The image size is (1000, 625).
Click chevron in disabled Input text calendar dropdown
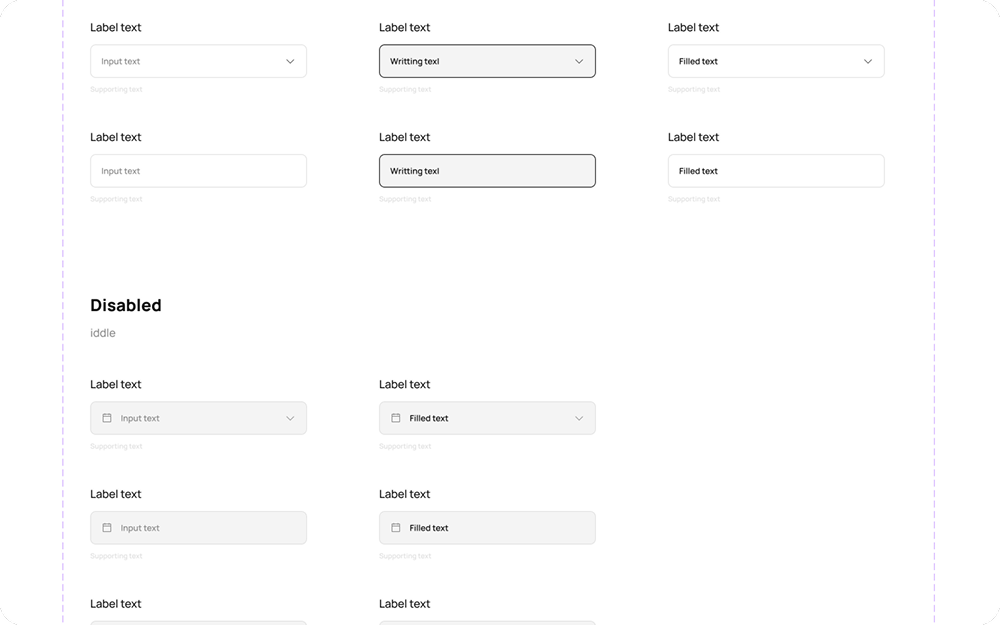coord(290,418)
